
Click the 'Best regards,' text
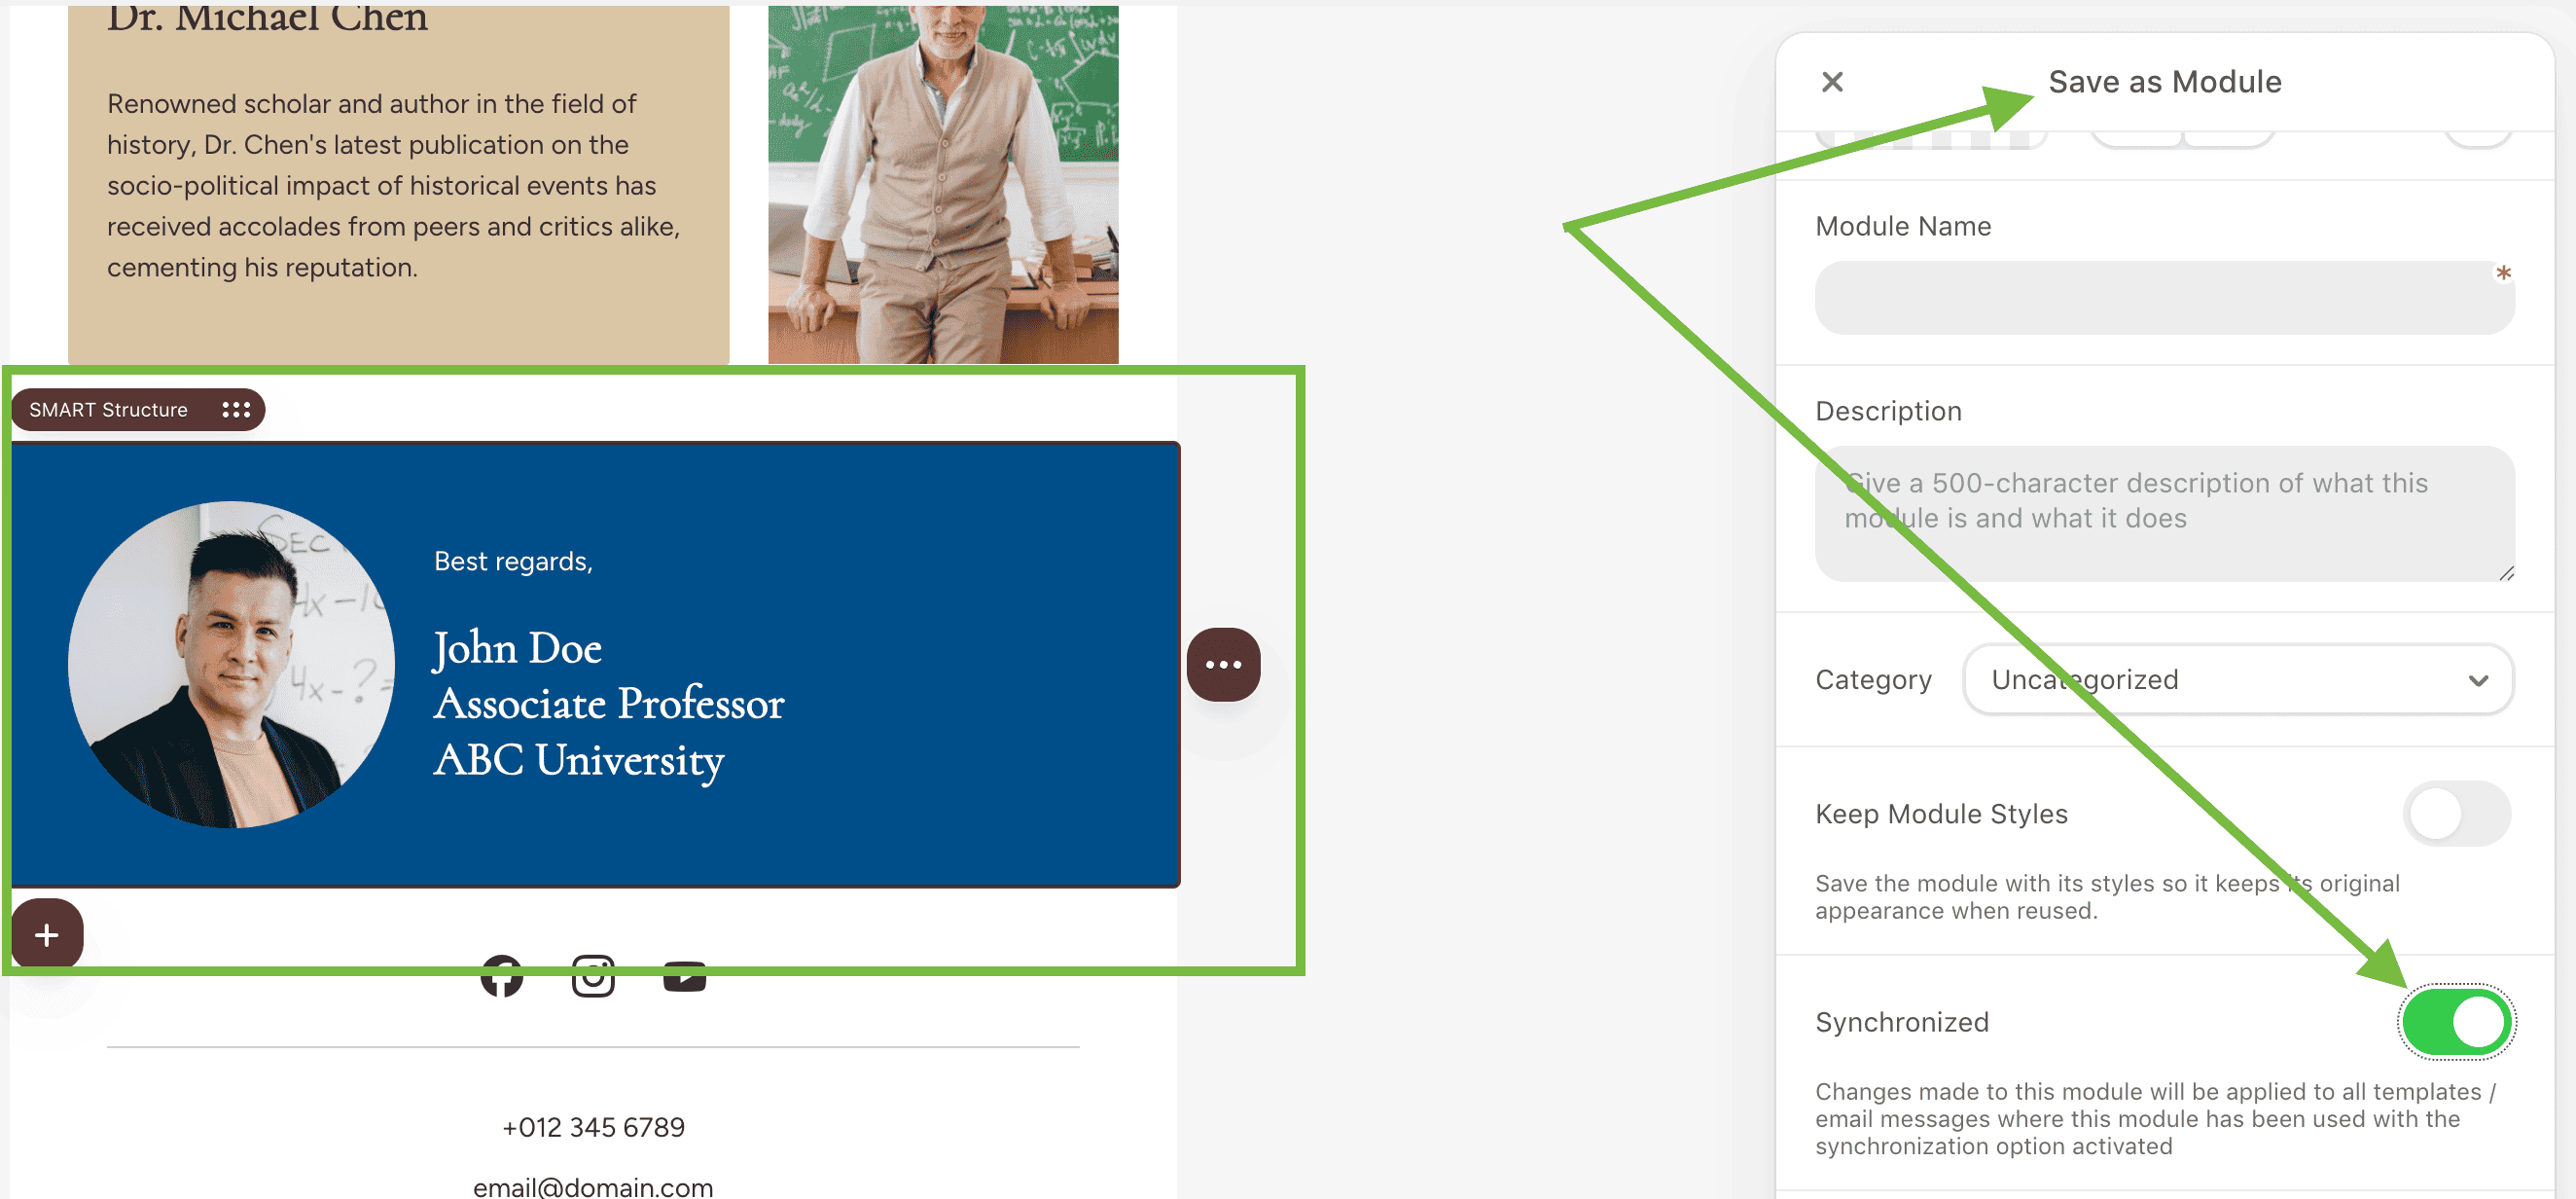pos(513,562)
